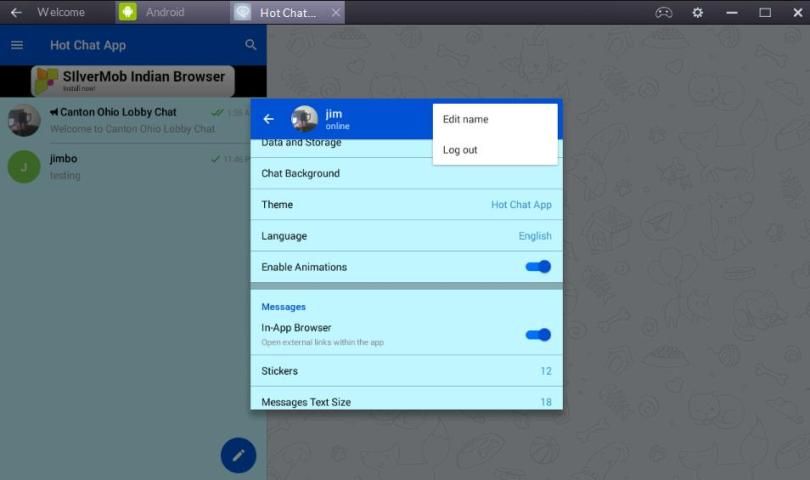Tap the compose pencil floating button
810x480 pixels.
coord(238,455)
